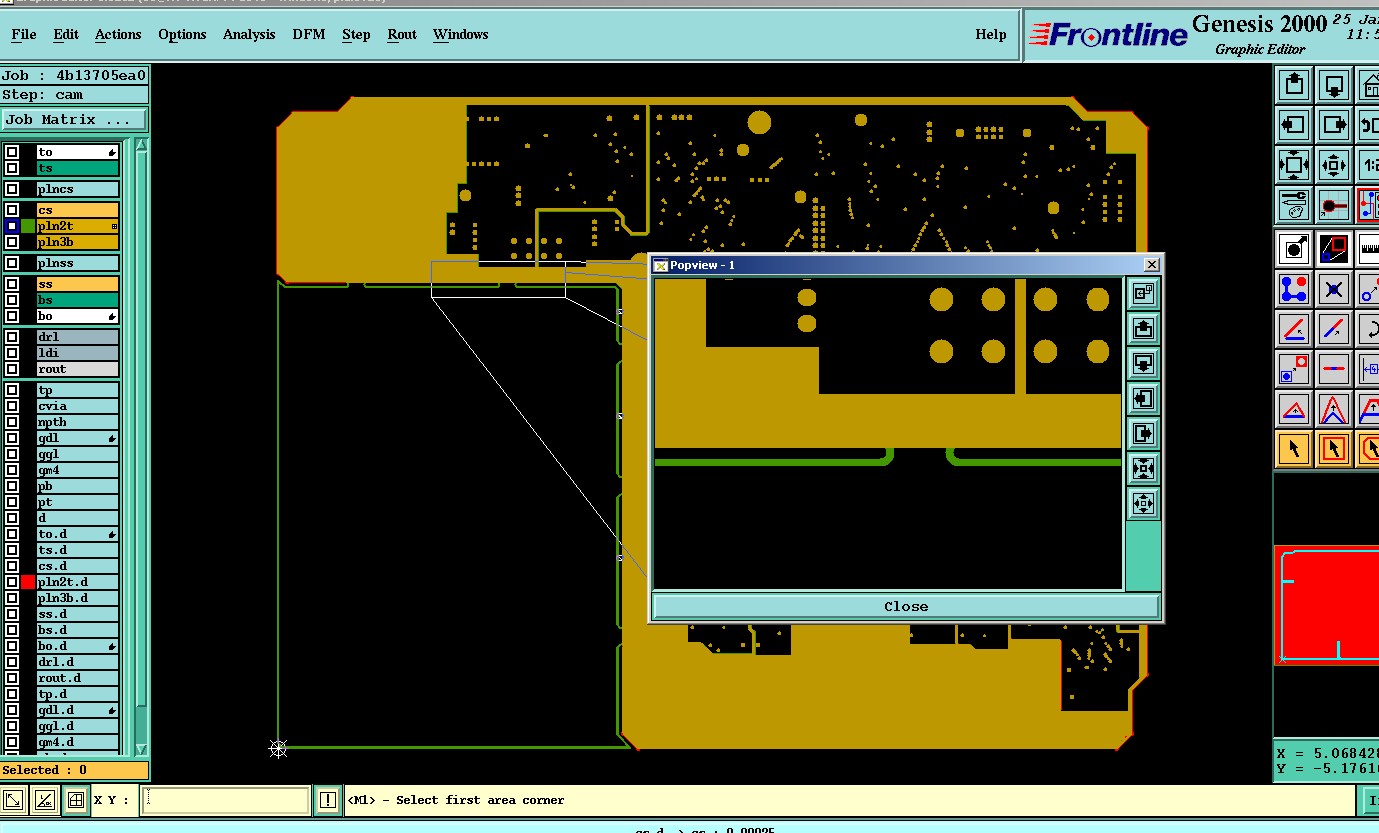
Task: Click the pan down icon in main toolbar
Action: click(x=1333, y=85)
